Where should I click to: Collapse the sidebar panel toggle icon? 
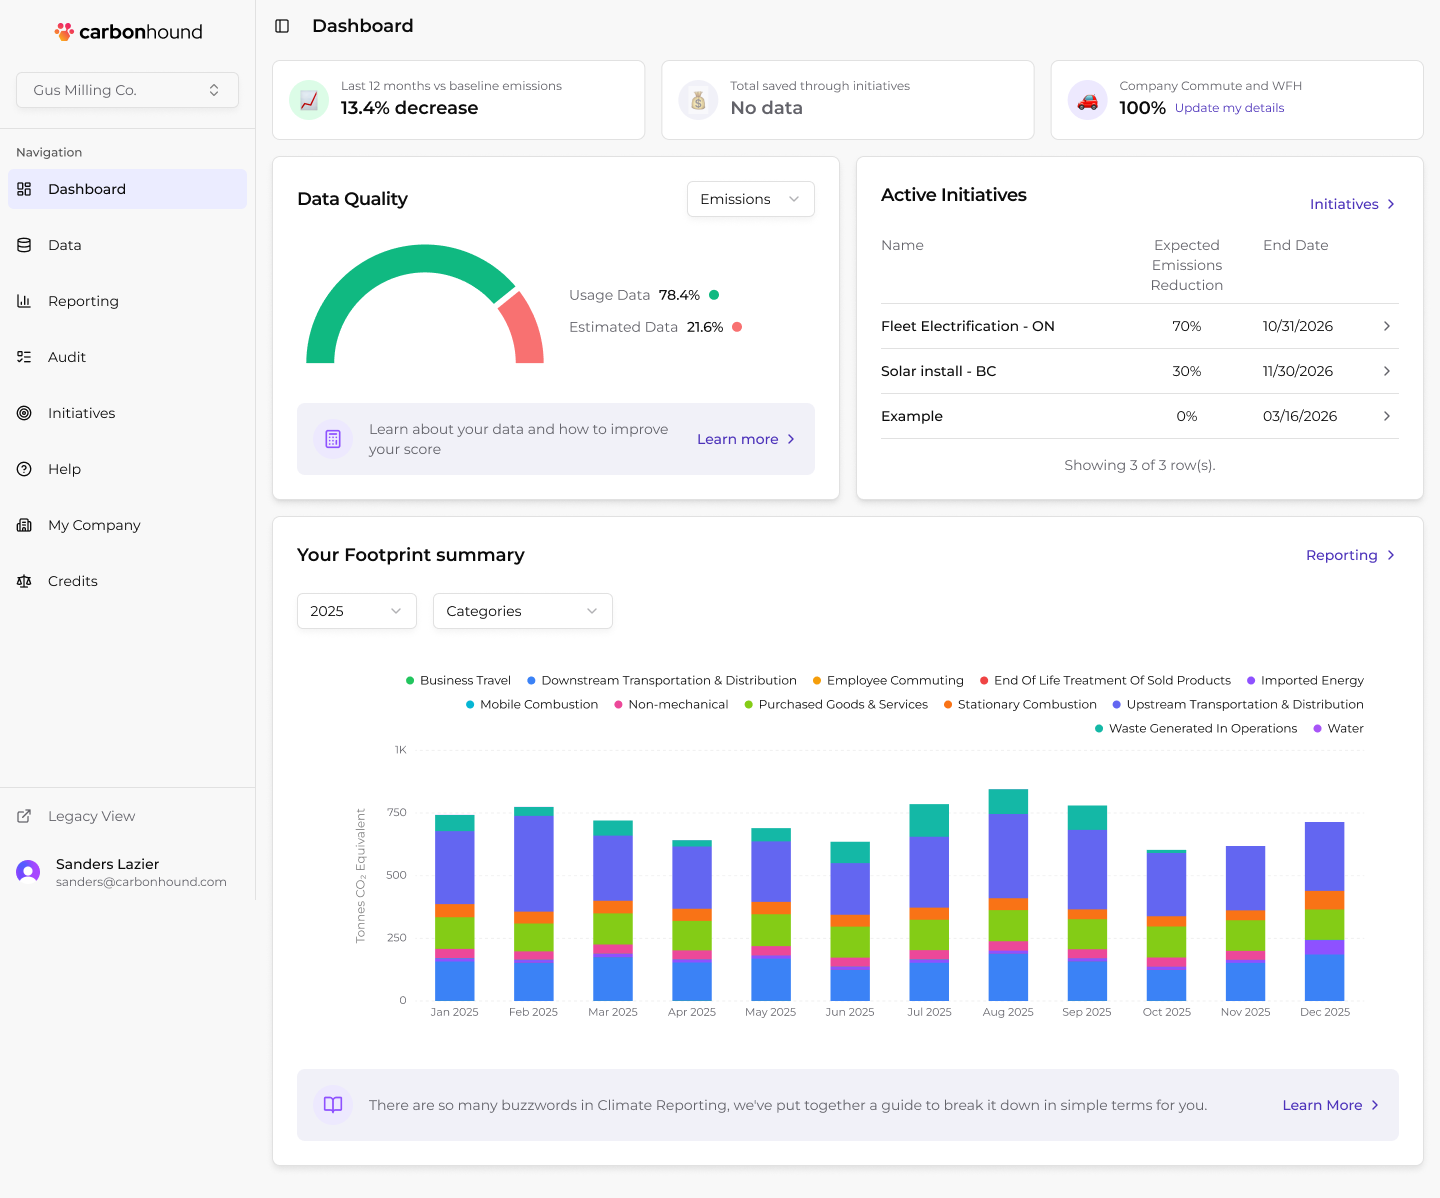[x=282, y=26]
